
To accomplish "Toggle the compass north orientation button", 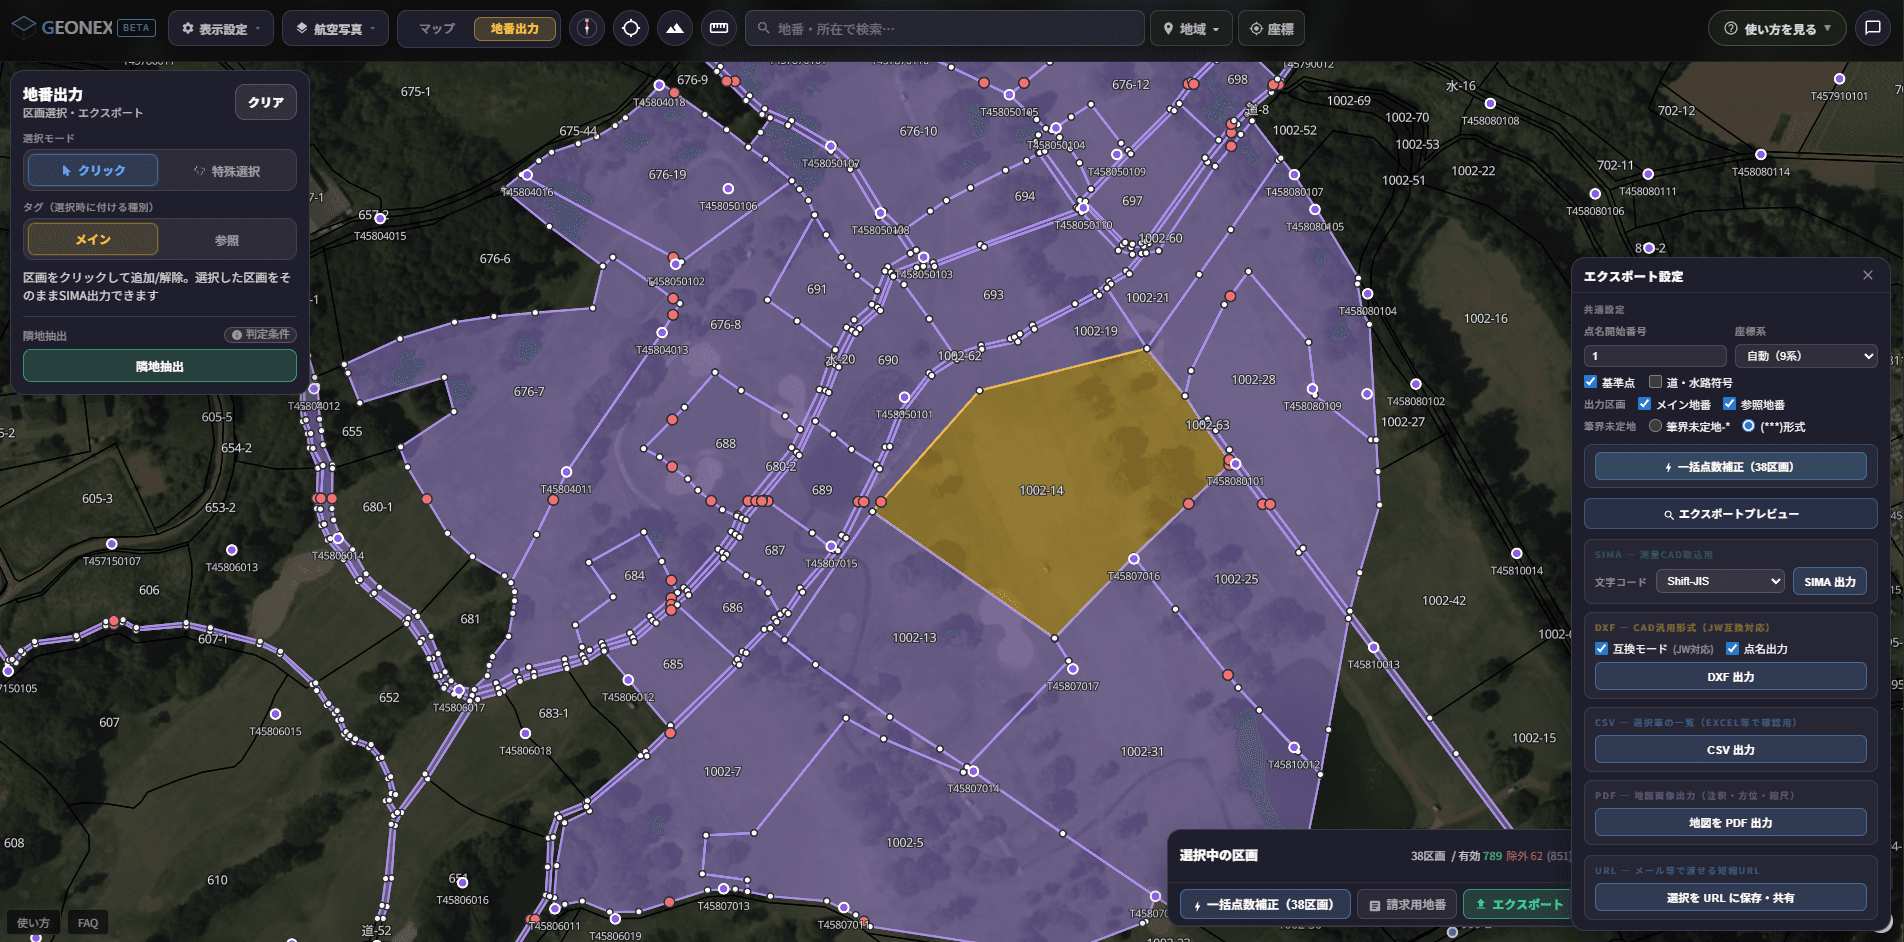I will pyautogui.click(x=587, y=28).
